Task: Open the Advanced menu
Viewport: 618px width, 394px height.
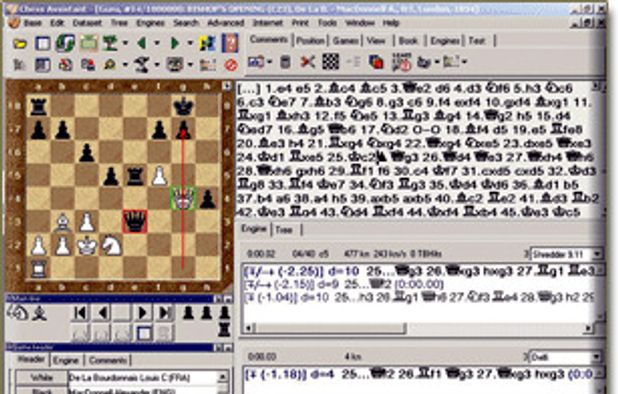Action: (226, 23)
